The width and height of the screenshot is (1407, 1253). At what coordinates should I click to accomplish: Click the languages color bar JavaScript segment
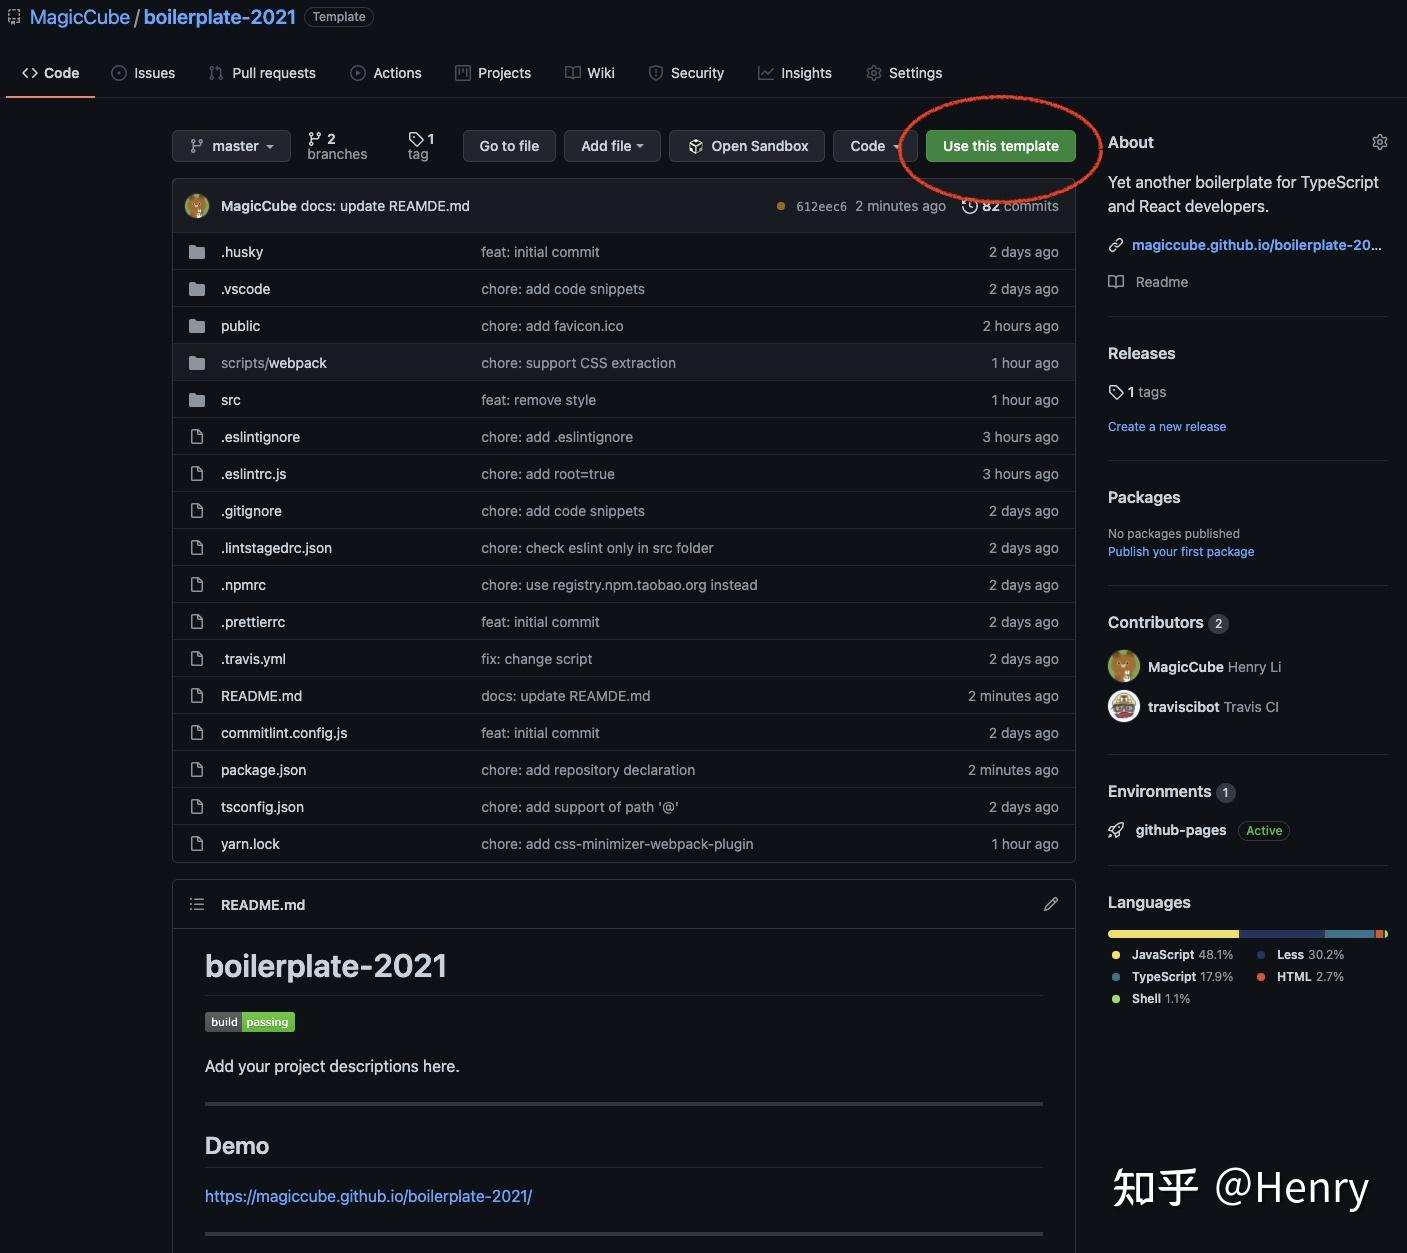point(1173,934)
